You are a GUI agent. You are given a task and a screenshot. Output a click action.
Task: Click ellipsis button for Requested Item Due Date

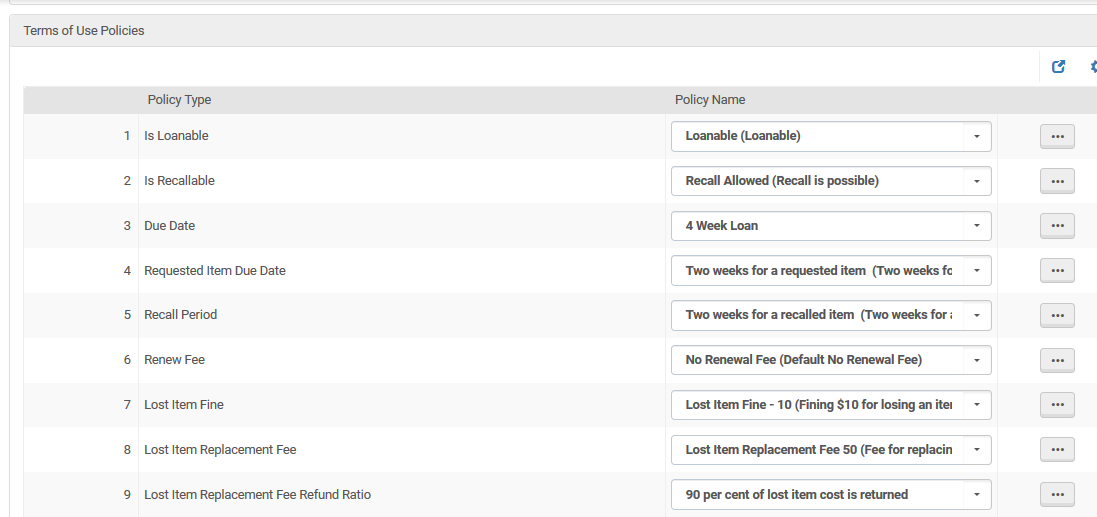[1057, 271]
